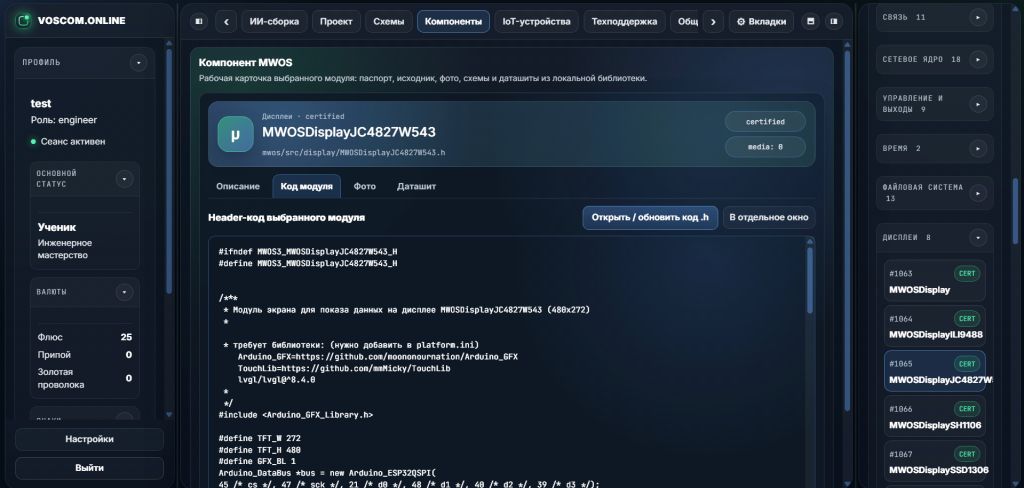
Task: Click the tabs scroll-left arrow
Action: pos(226,22)
